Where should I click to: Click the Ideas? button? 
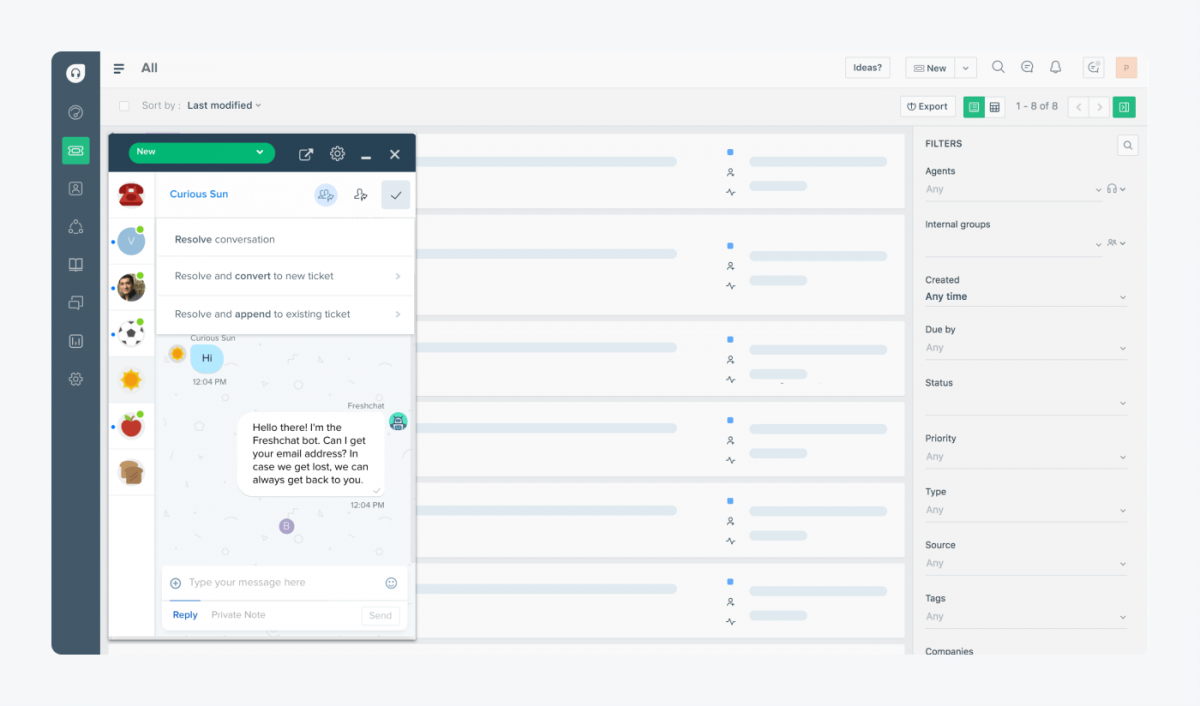click(x=867, y=68)
